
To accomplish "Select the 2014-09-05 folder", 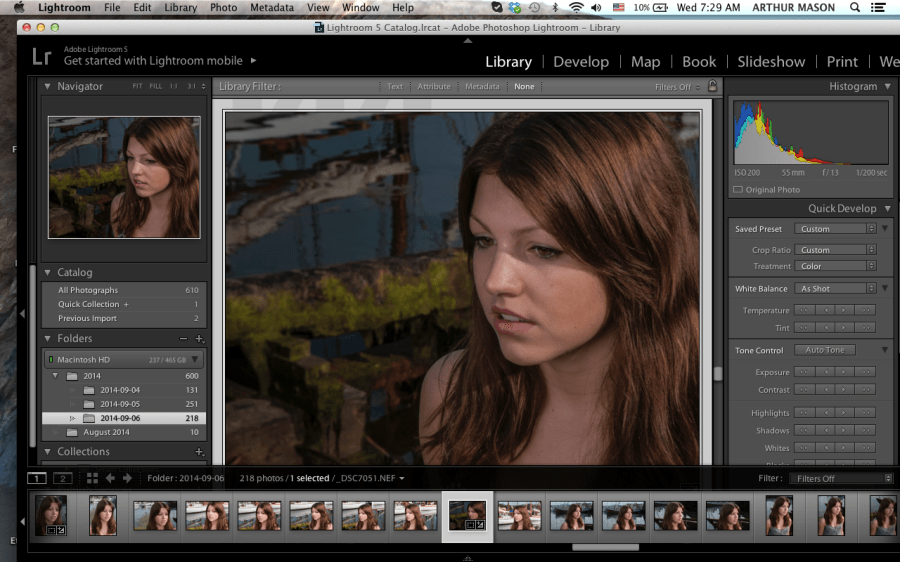I will point(120,404).
